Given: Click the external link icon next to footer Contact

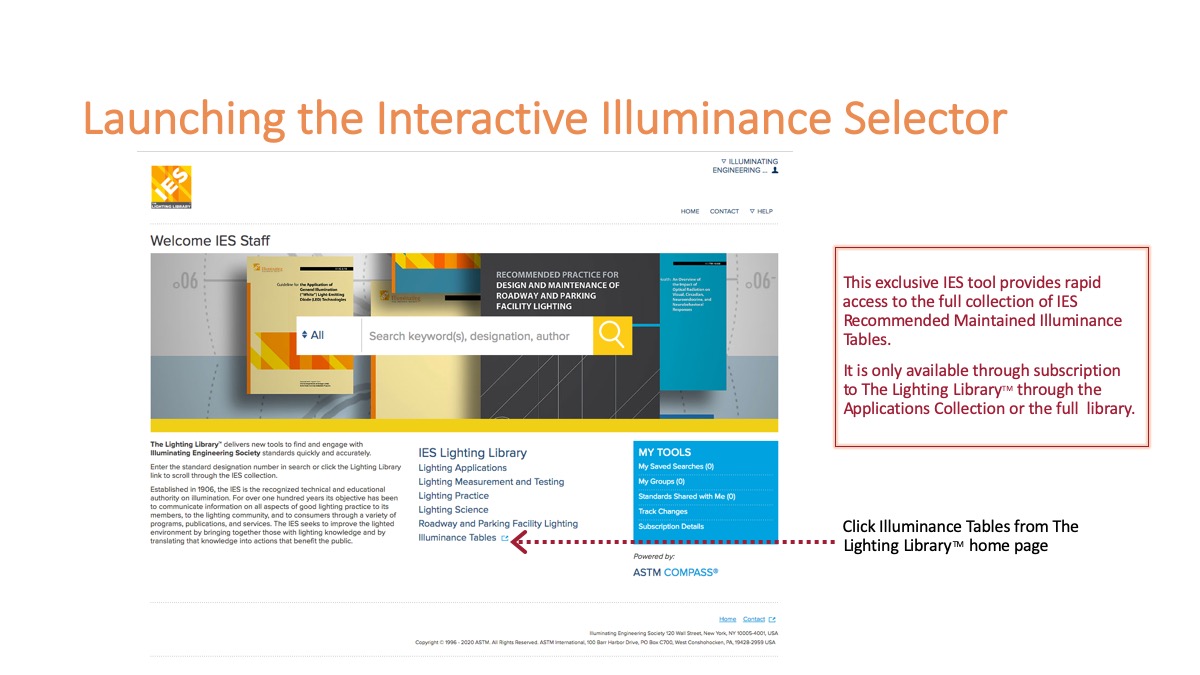Looking at the screenshot, I should 772,620.
